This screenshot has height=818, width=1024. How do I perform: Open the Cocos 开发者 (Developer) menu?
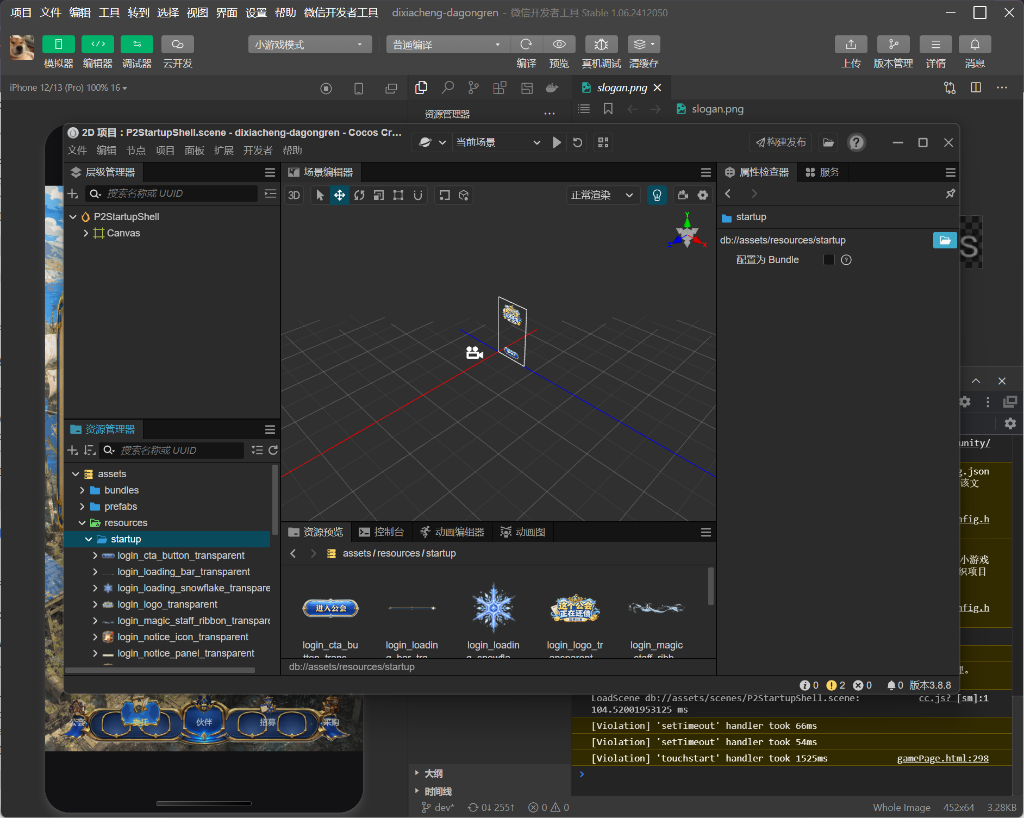pyautogui.click(x=258, y=150)
